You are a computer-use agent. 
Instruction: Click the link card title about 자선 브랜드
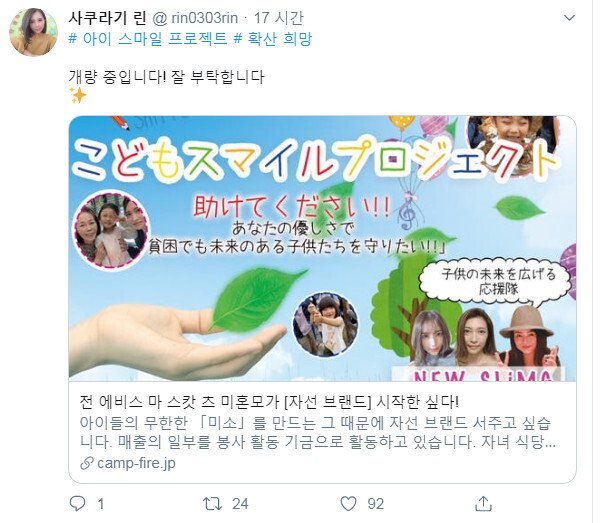pos(269,402)
